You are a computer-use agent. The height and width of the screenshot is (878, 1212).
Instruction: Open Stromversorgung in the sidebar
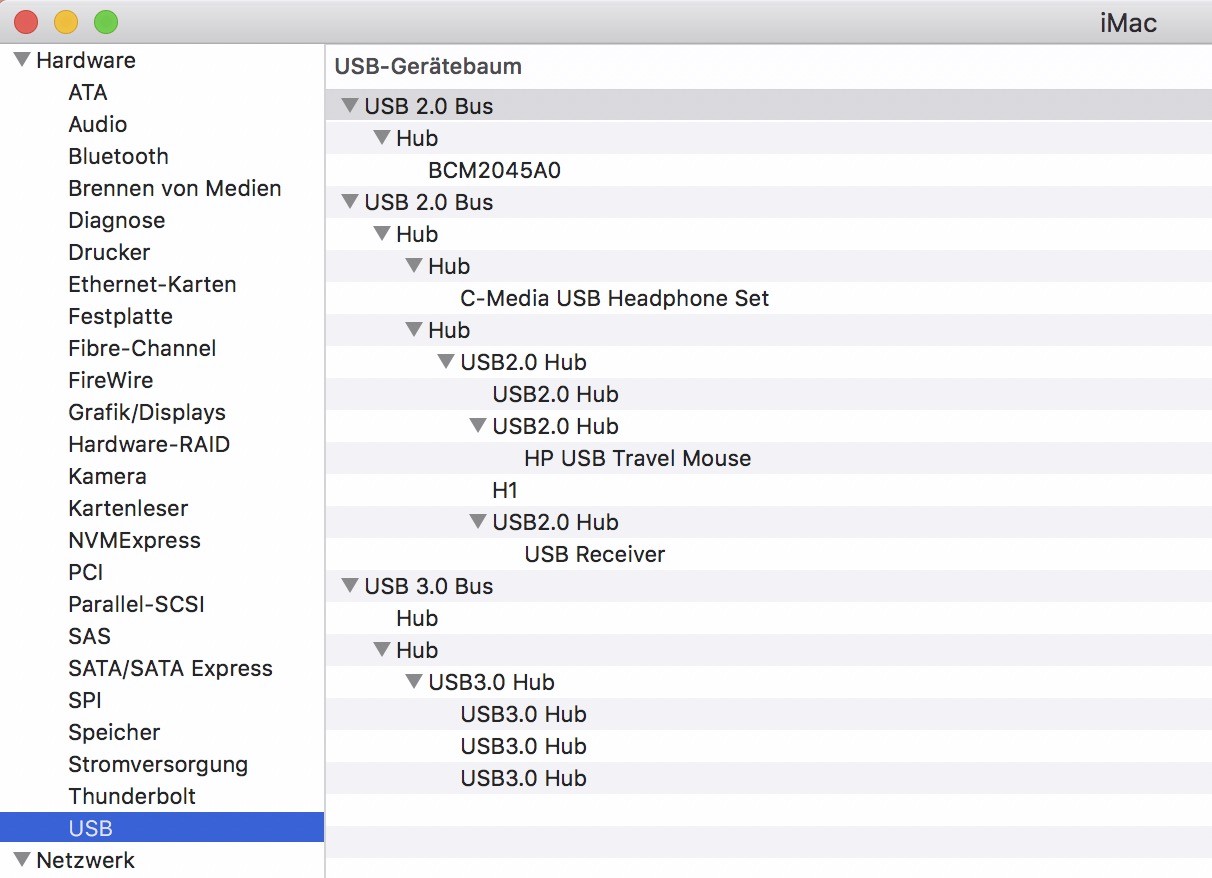pos(158,765)
